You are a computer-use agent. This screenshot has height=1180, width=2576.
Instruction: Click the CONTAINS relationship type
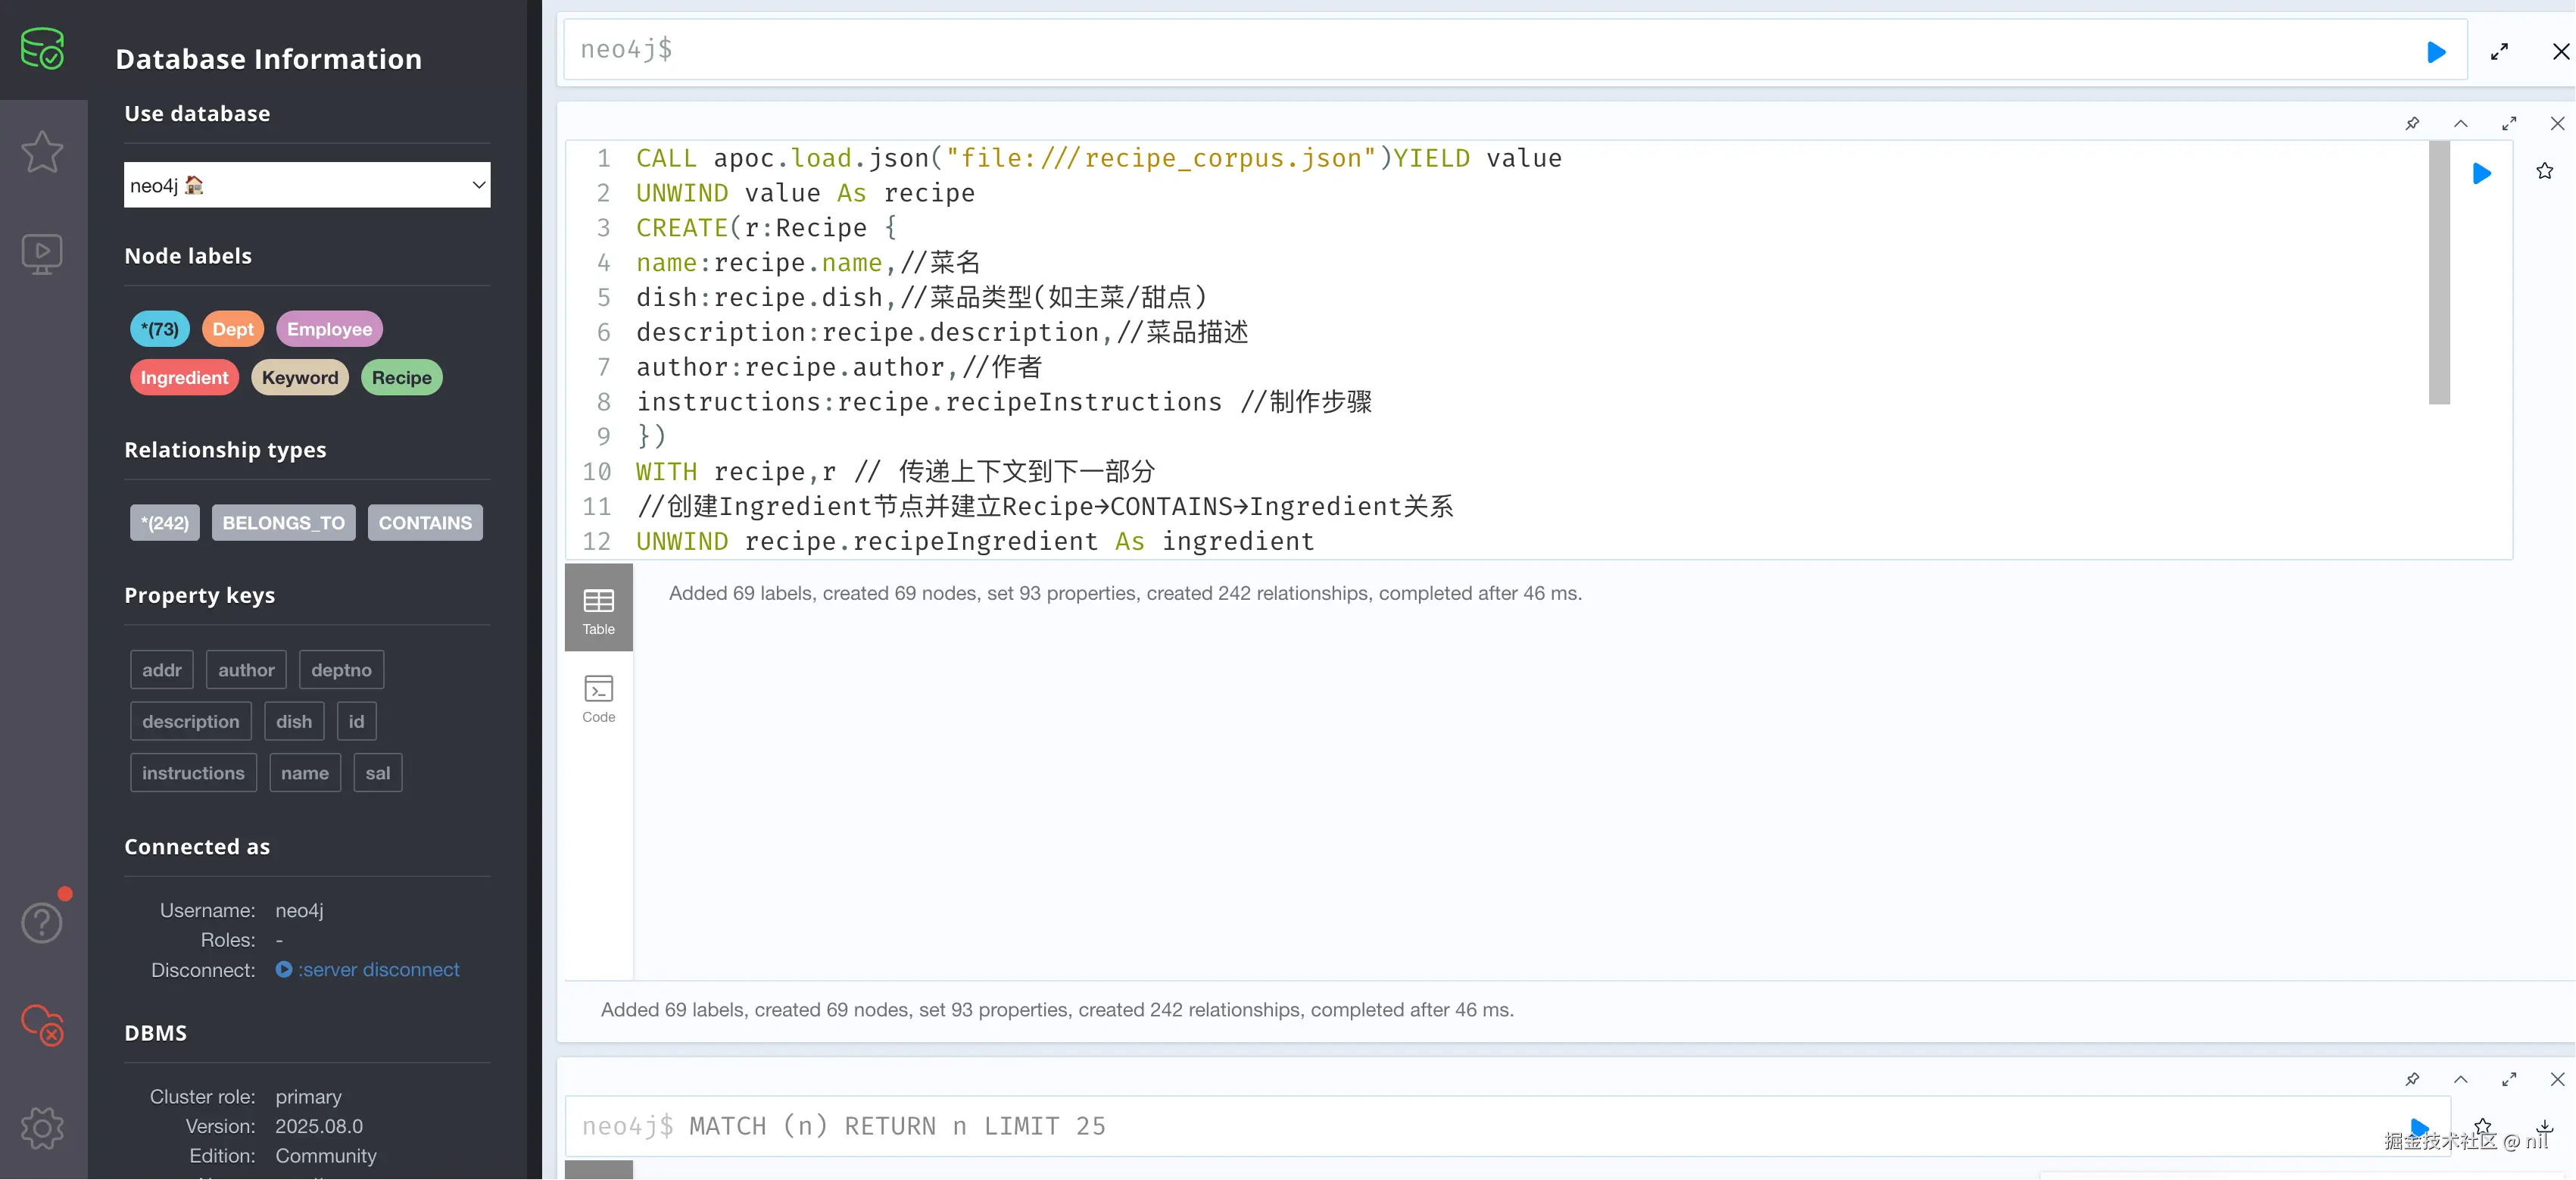coord(425,523)
